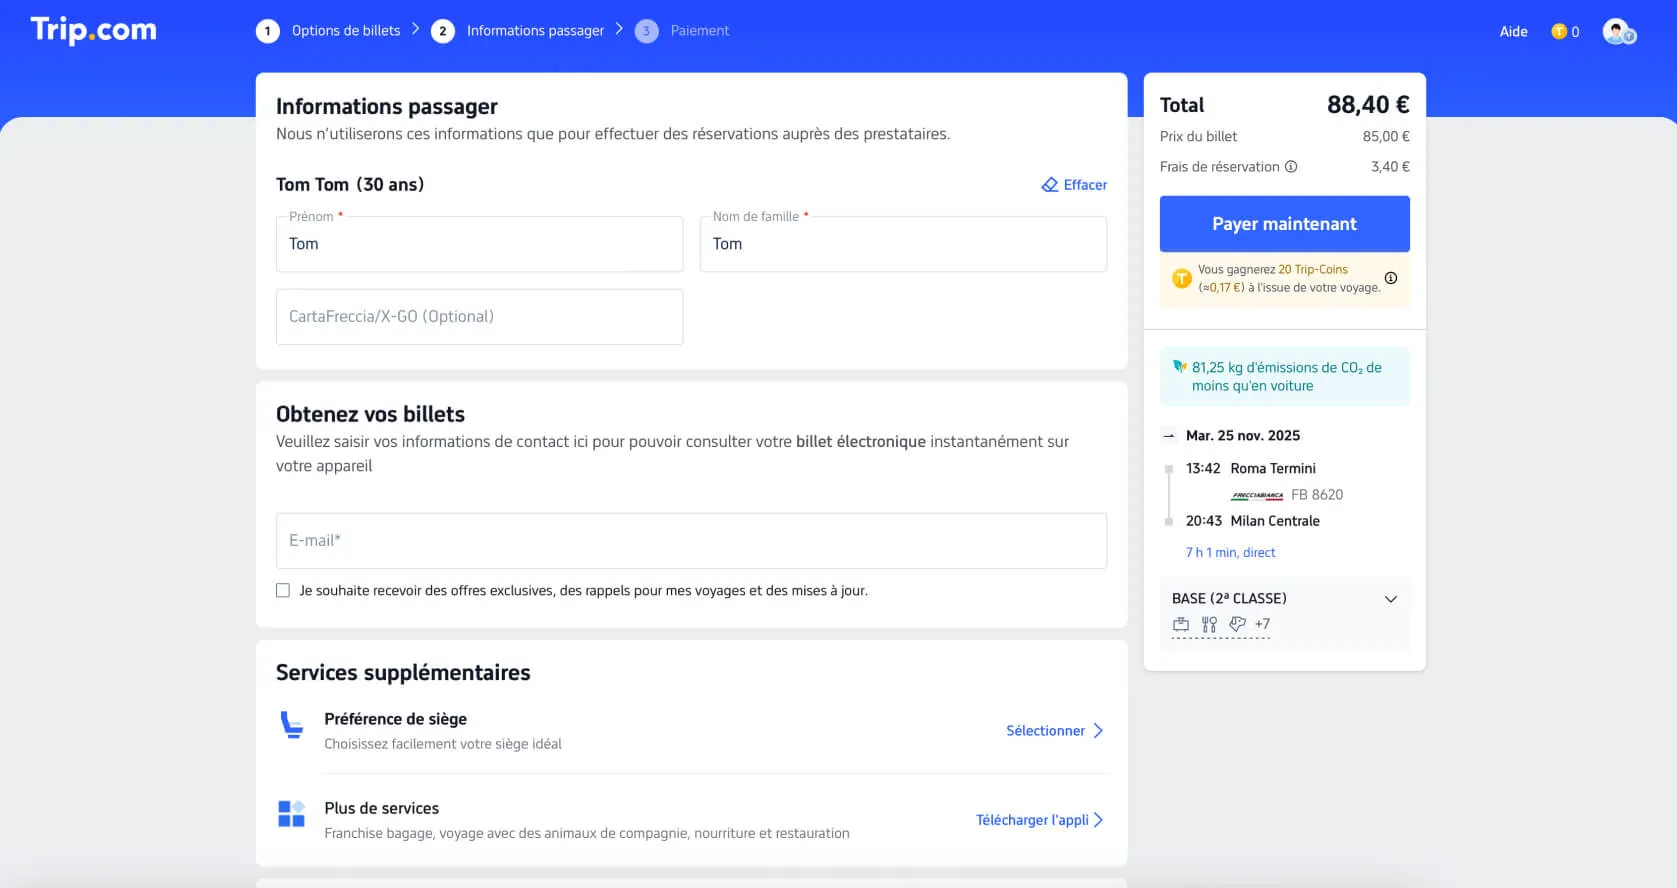Click the 88,40 € total amount
The image size is (1677, 888).
(x=1368, y=105)
